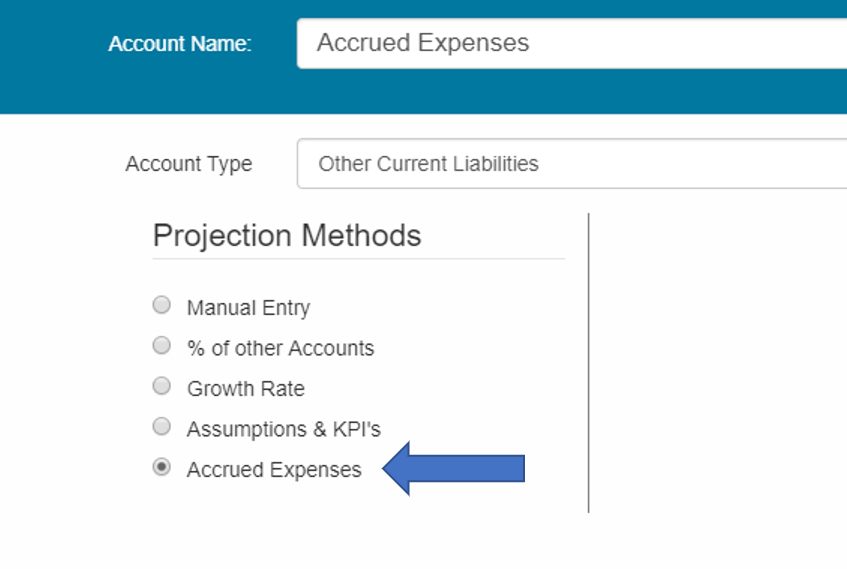Click the Accrued Expenses projection method label
This screenshot has width=847, height=569.
coord(274,470)
